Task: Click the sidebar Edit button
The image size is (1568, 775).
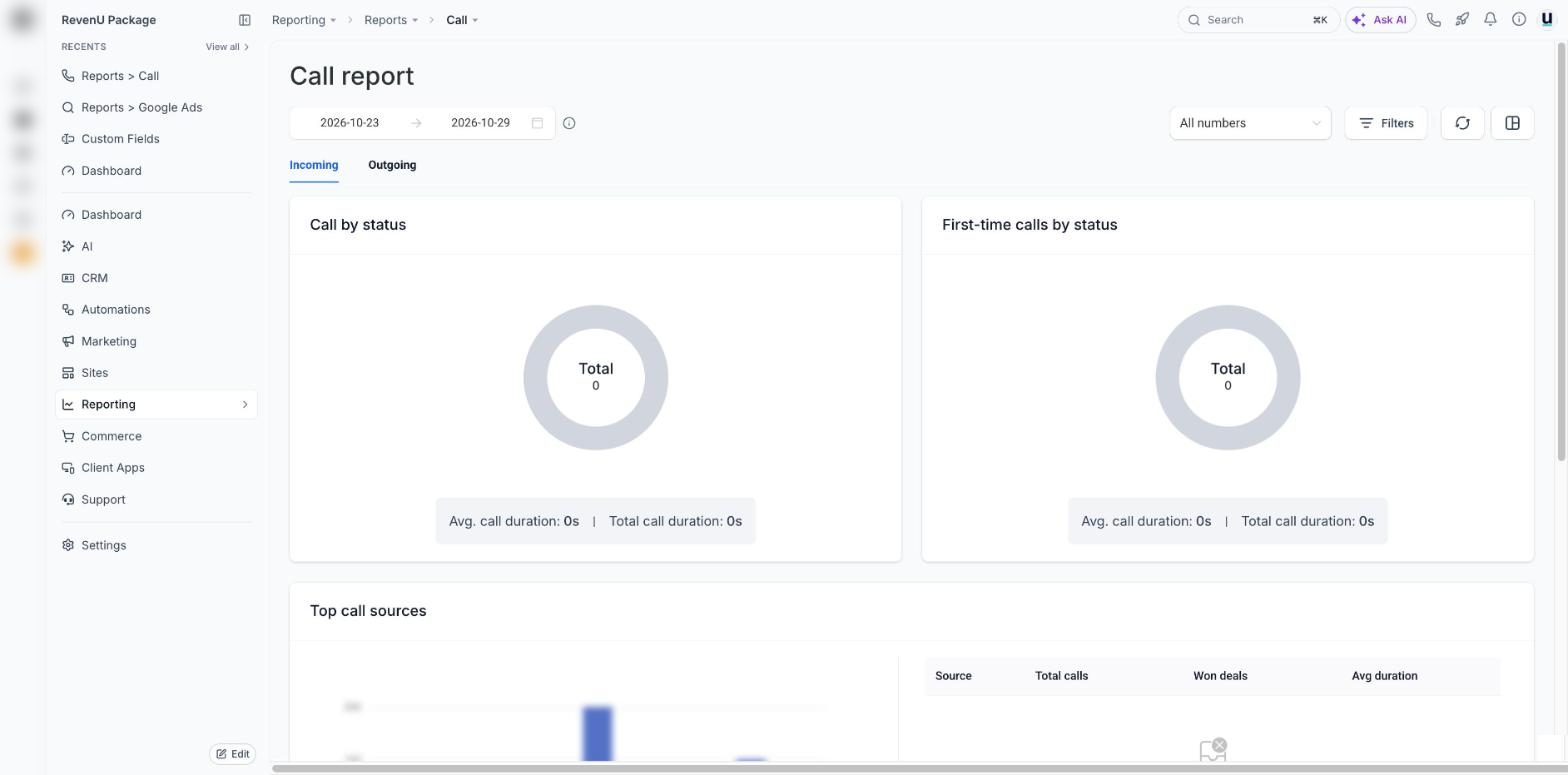Action: (233, 754)
